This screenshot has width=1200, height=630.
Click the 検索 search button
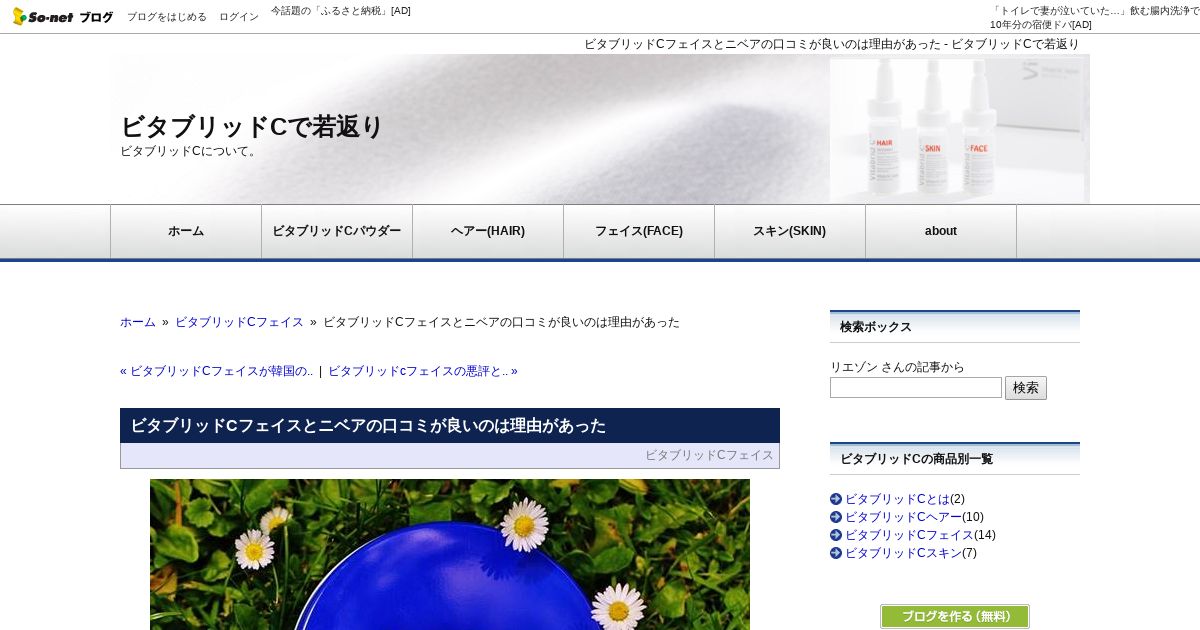pos(1026,388)
